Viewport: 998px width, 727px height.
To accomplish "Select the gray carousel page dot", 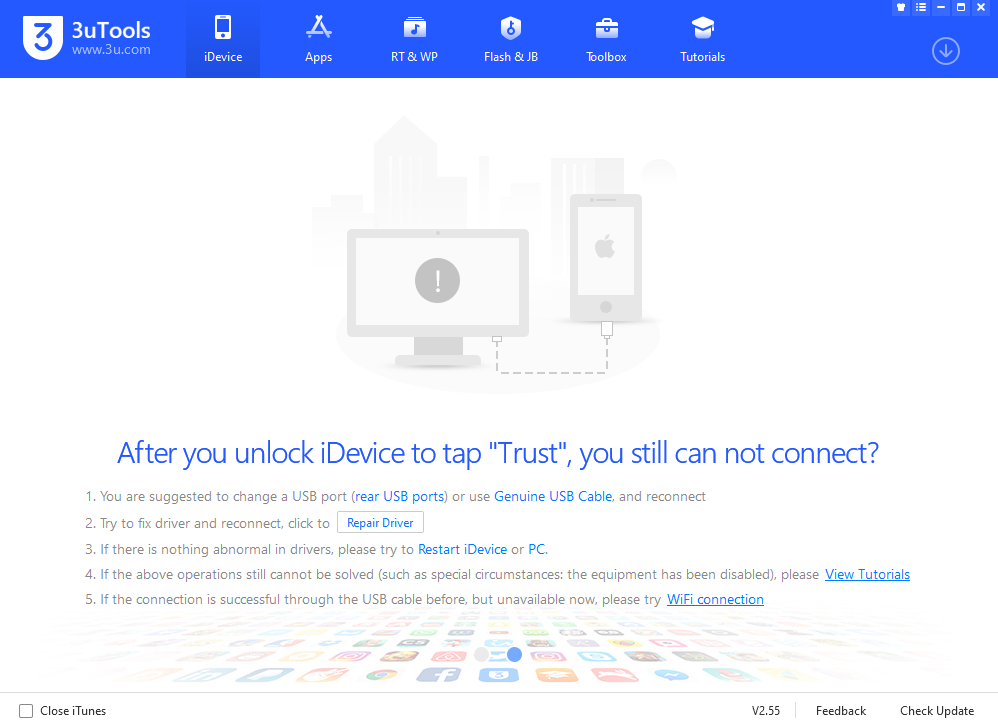I will pos(482,654).
